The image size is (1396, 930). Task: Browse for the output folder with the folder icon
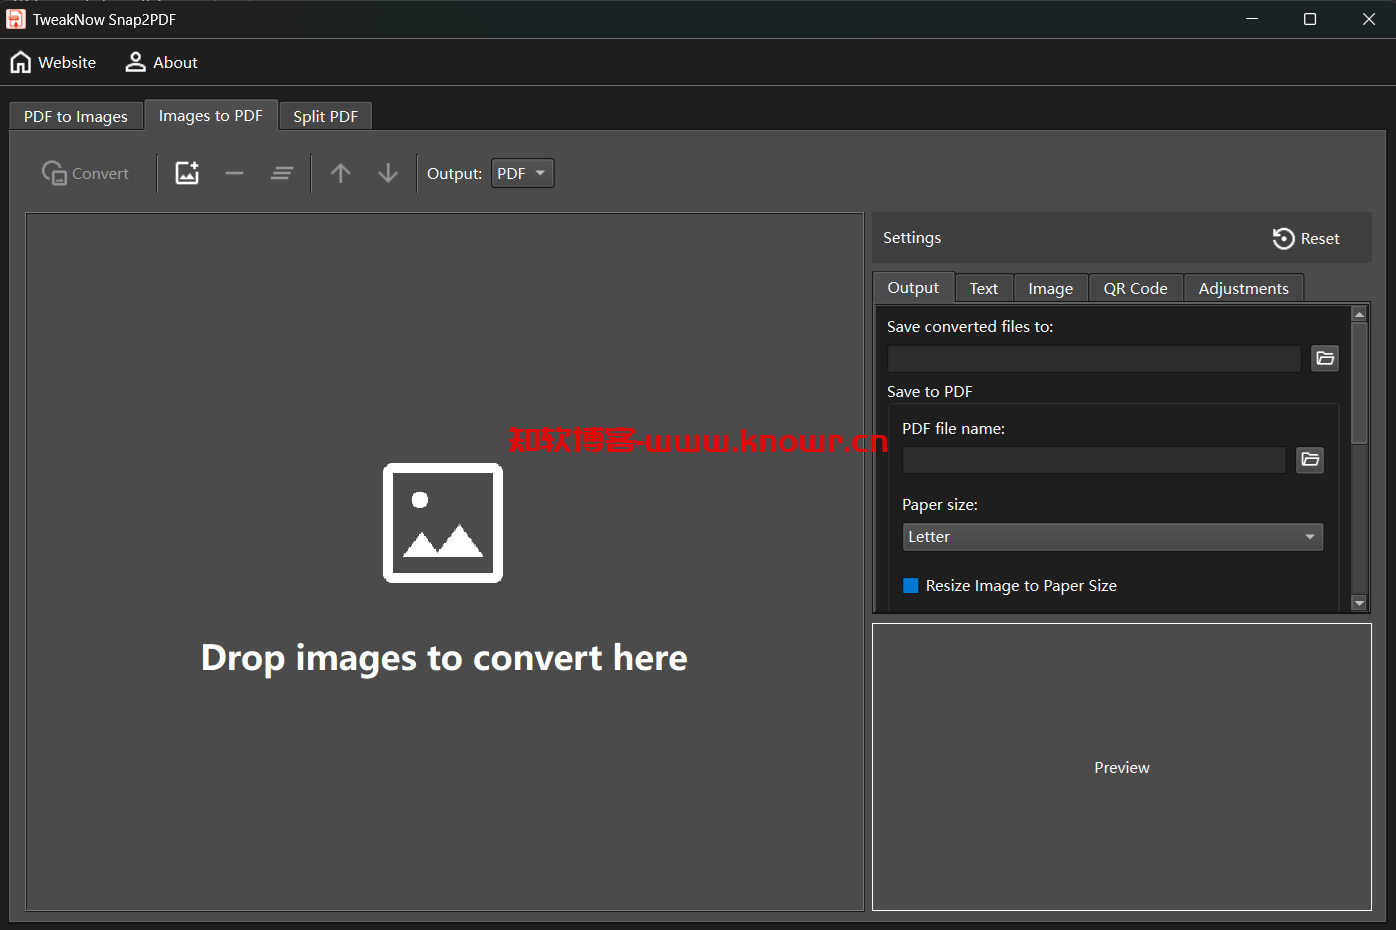[1325, 358]
